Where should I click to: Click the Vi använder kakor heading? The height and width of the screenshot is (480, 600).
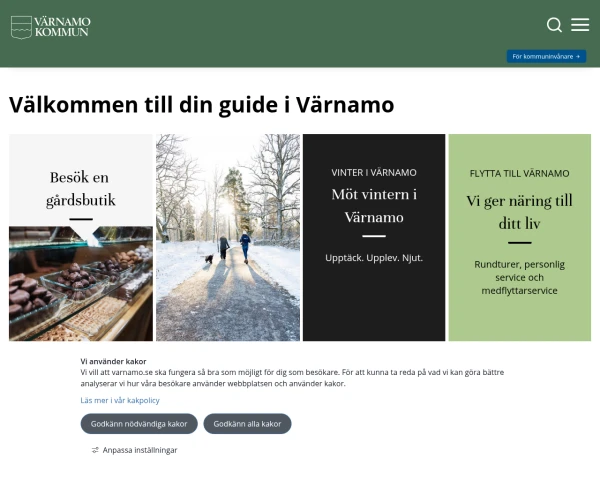[113, 361]
